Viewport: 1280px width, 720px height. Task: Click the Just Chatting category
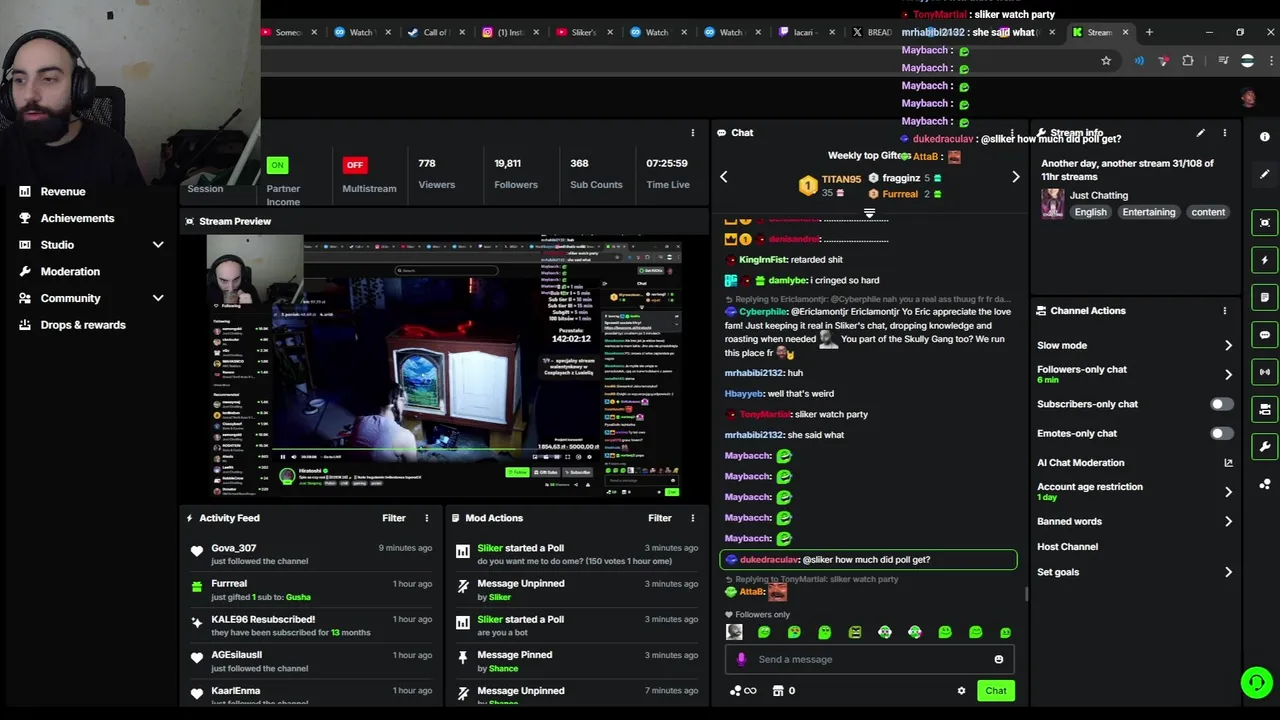tap(1098, 195)
